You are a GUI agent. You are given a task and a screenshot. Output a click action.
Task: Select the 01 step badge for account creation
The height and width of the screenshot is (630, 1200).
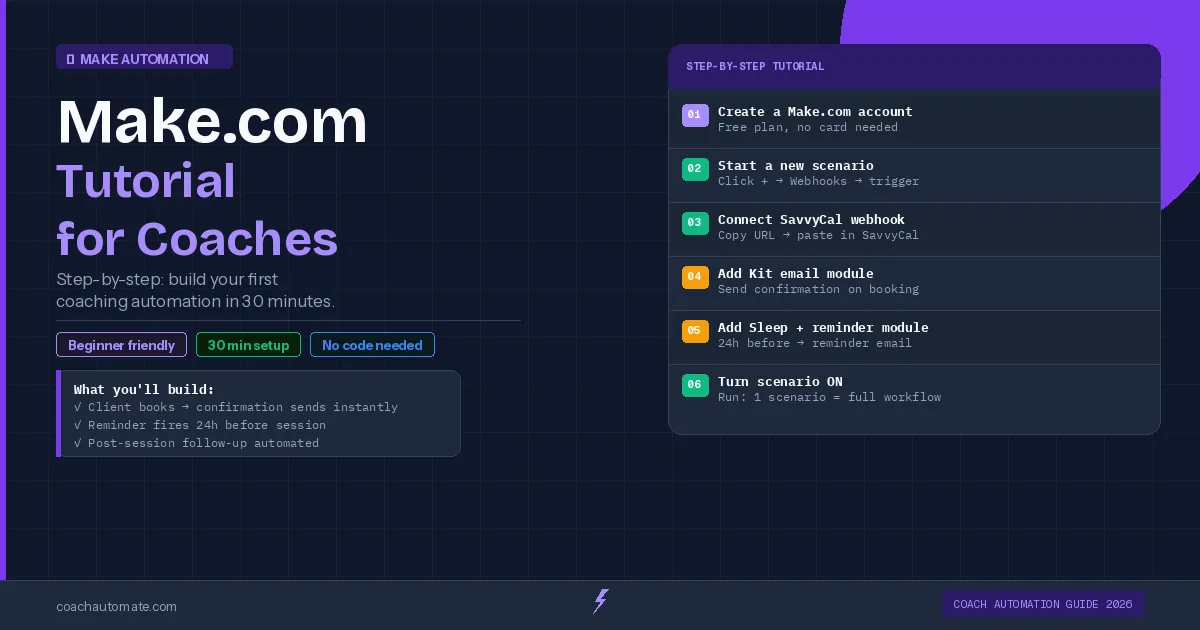pyautogui.click(x=695, y=115)
